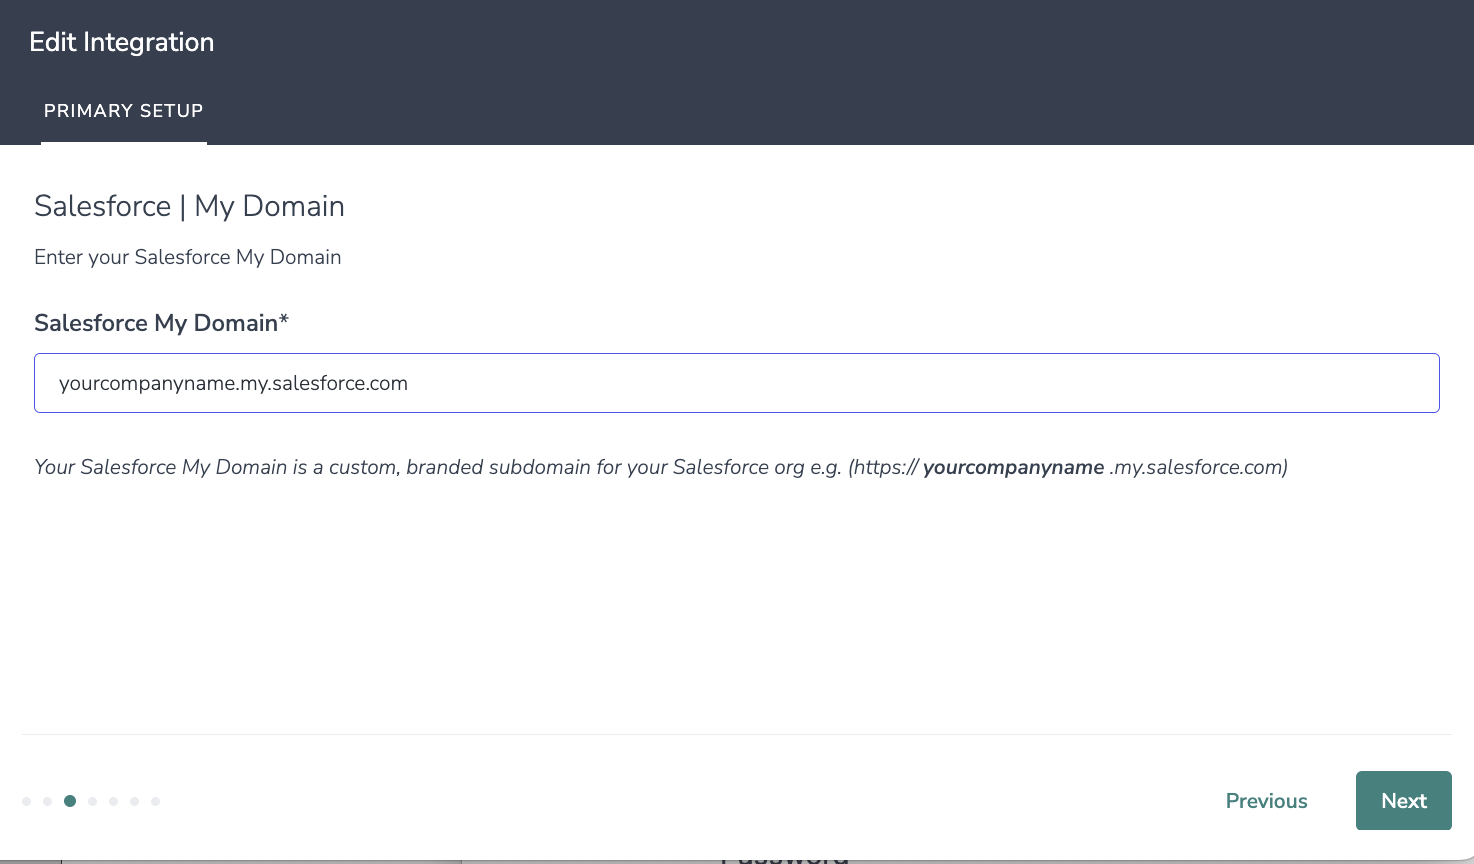Jump to the fifth progress dot

pos(114,801)
